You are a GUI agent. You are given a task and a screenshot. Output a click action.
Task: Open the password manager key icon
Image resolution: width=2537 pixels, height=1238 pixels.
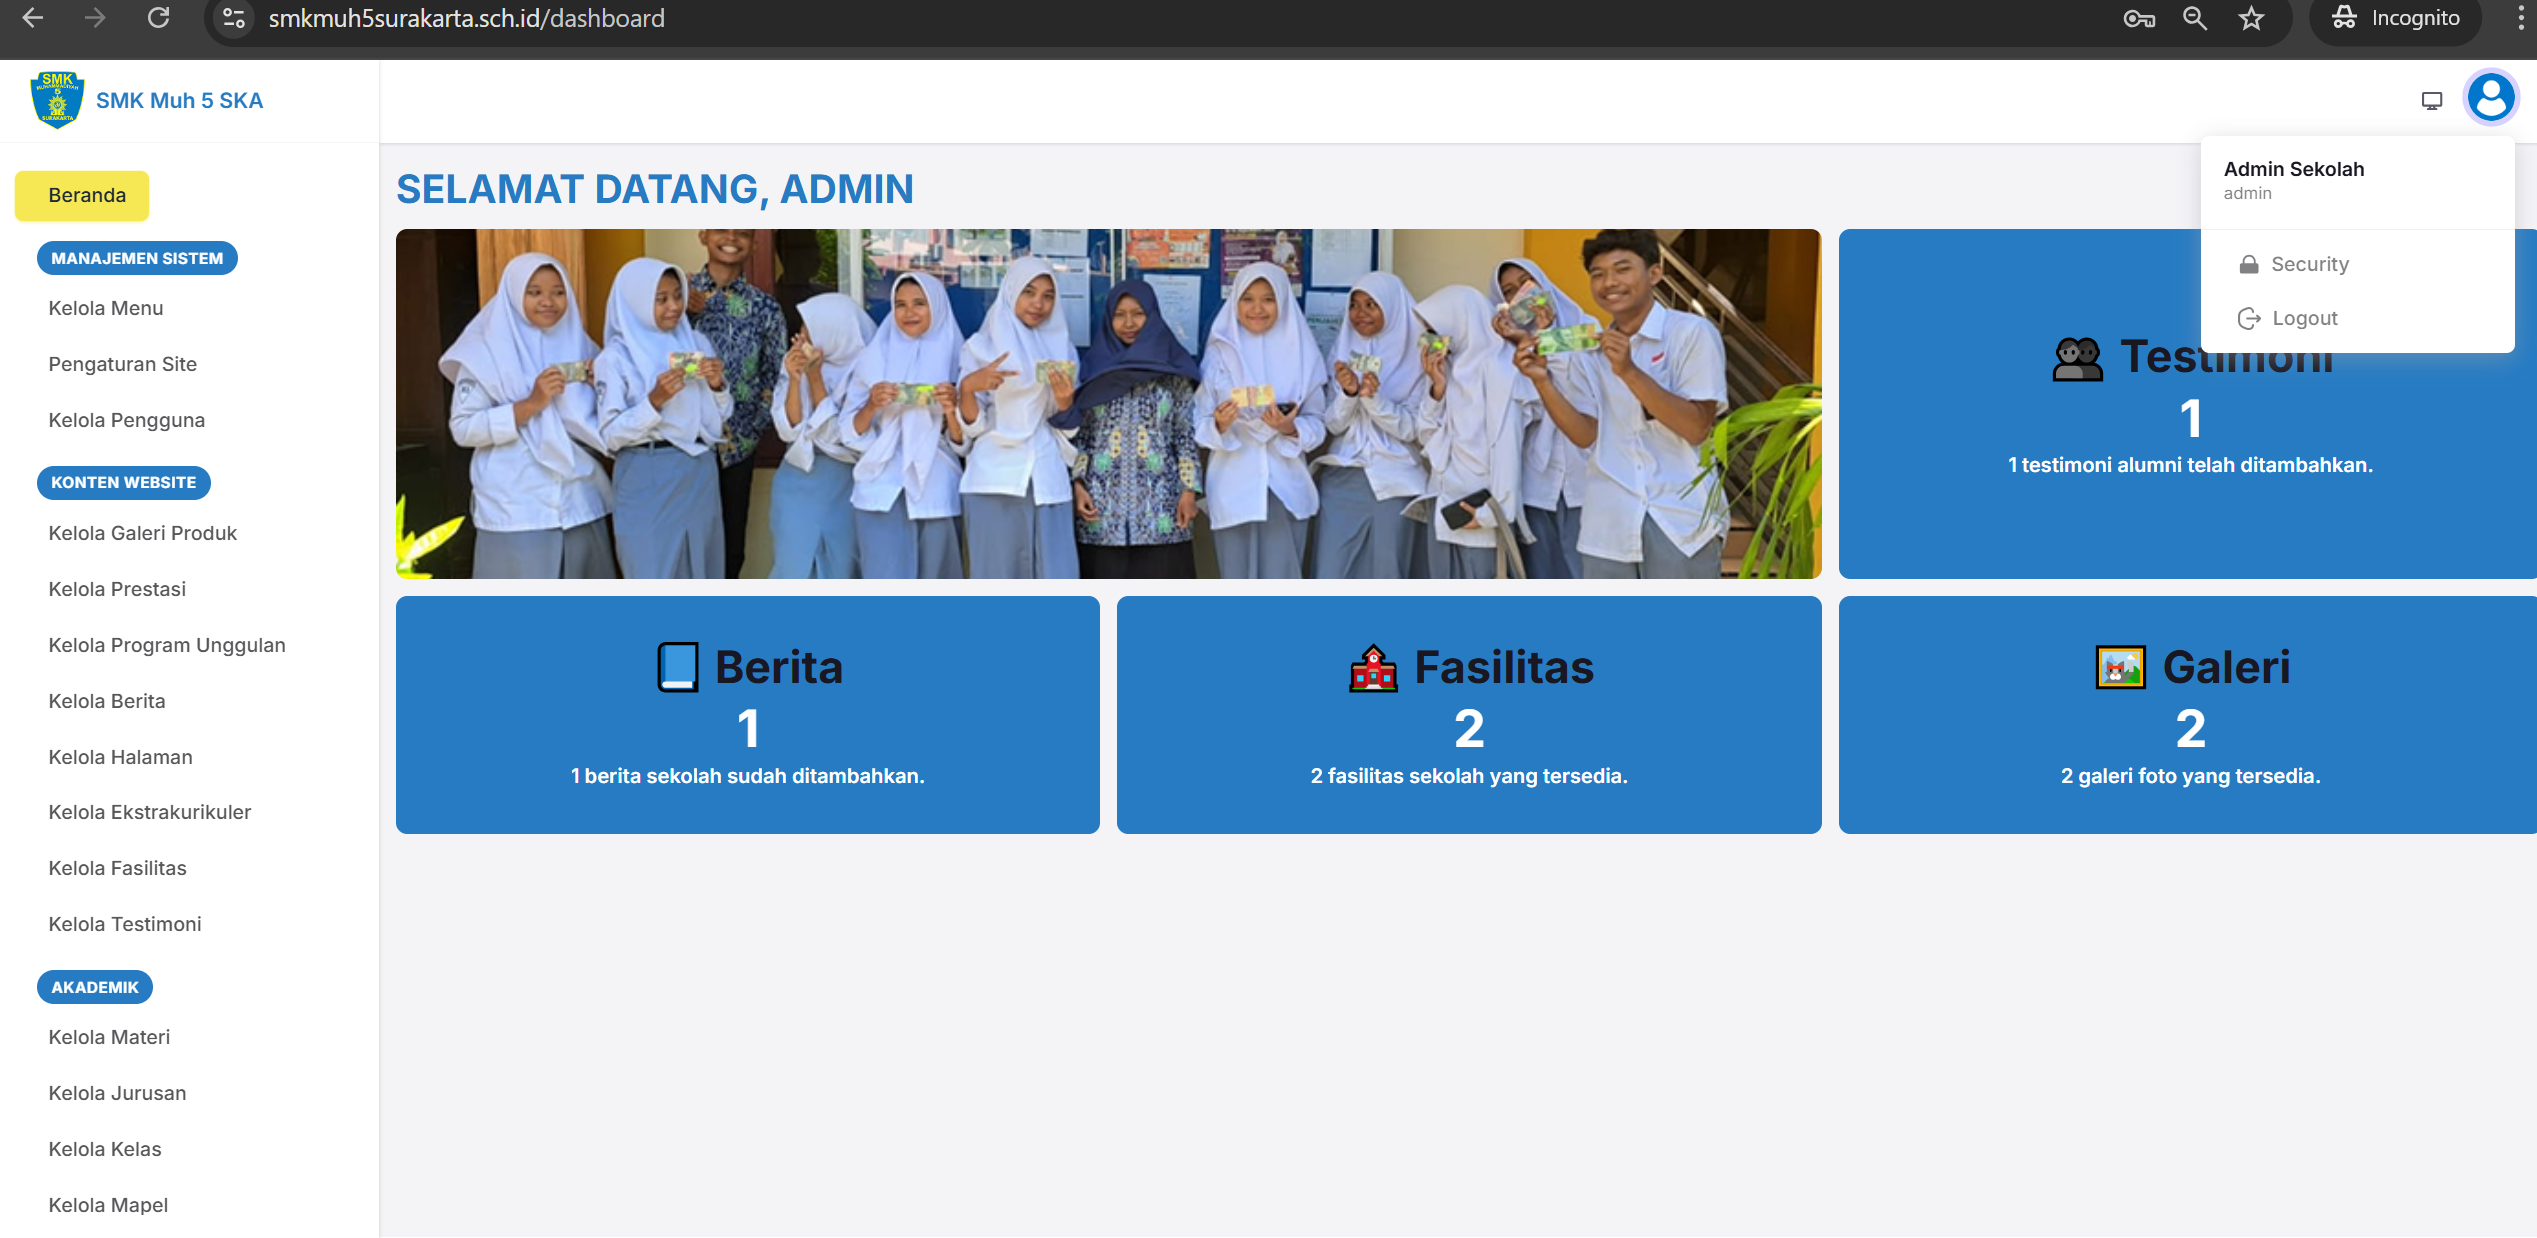click(2138, 18)
